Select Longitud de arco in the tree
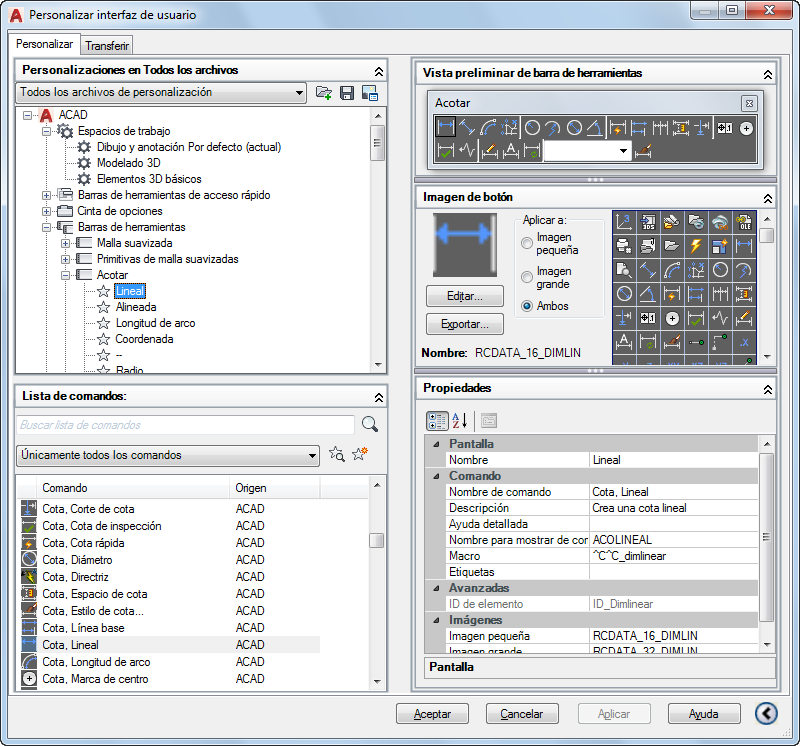800x746 pixels. click(x=155, y=323)
